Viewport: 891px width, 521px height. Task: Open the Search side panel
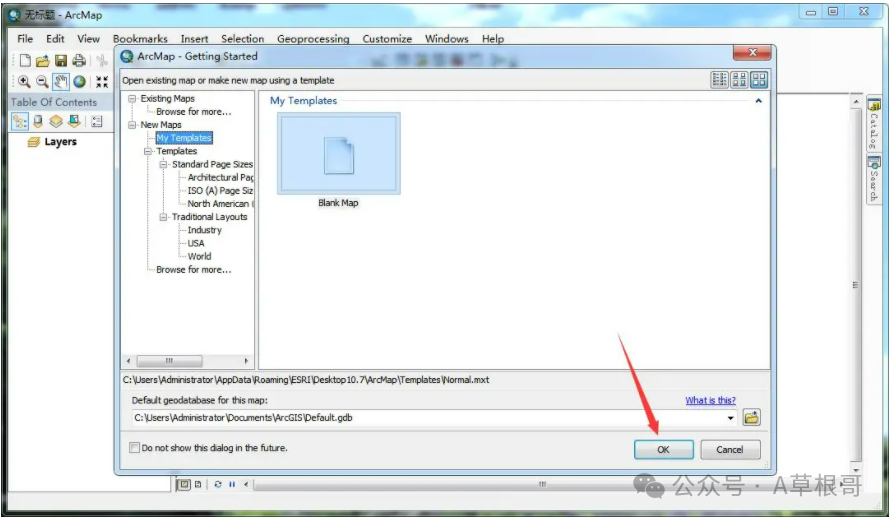pyautogui.click(x=874, y=180)
